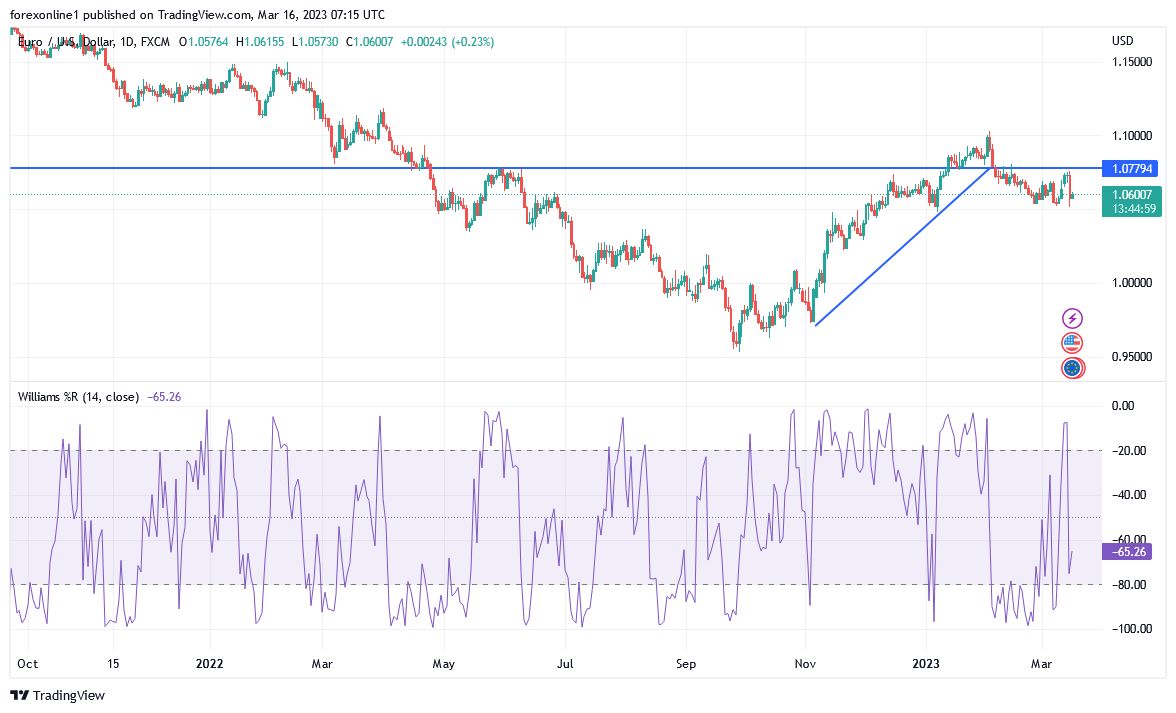Toggle the green current price label 1.06007
The width and height of the screenshot is (1176, 713).
(x=1132, y=194)
